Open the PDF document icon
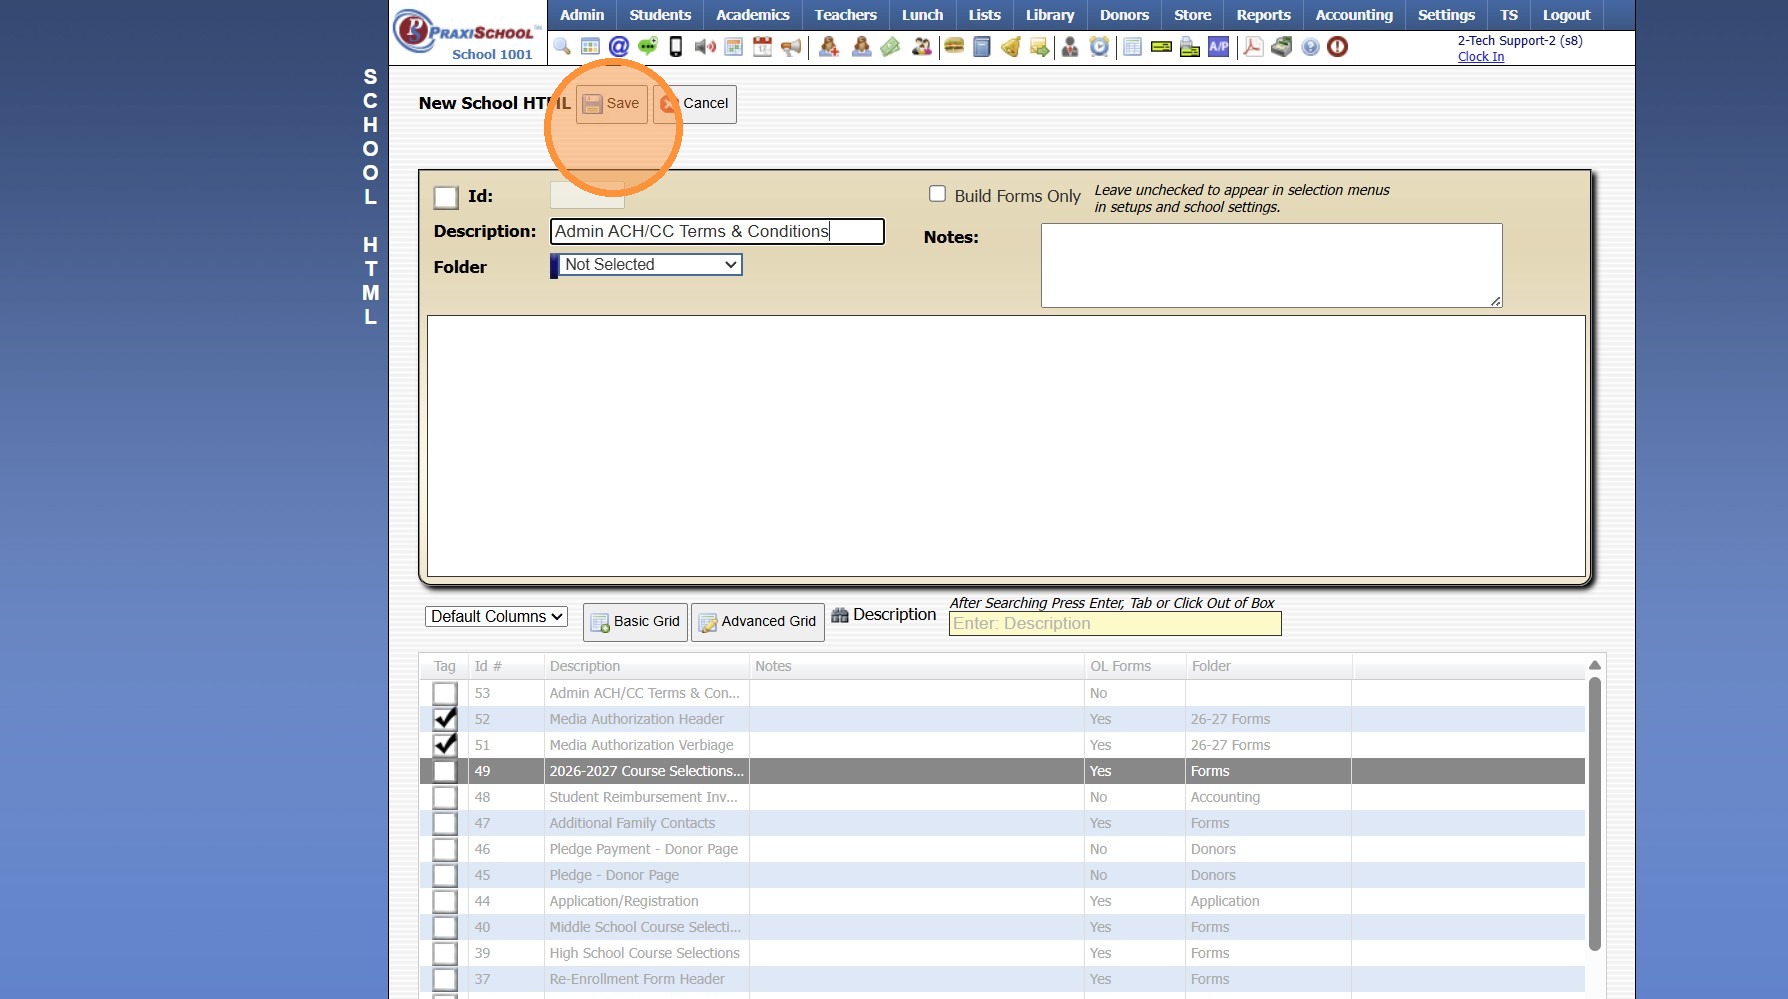Viewport: 1788px width, 999px height. (x=1252, y=47)
